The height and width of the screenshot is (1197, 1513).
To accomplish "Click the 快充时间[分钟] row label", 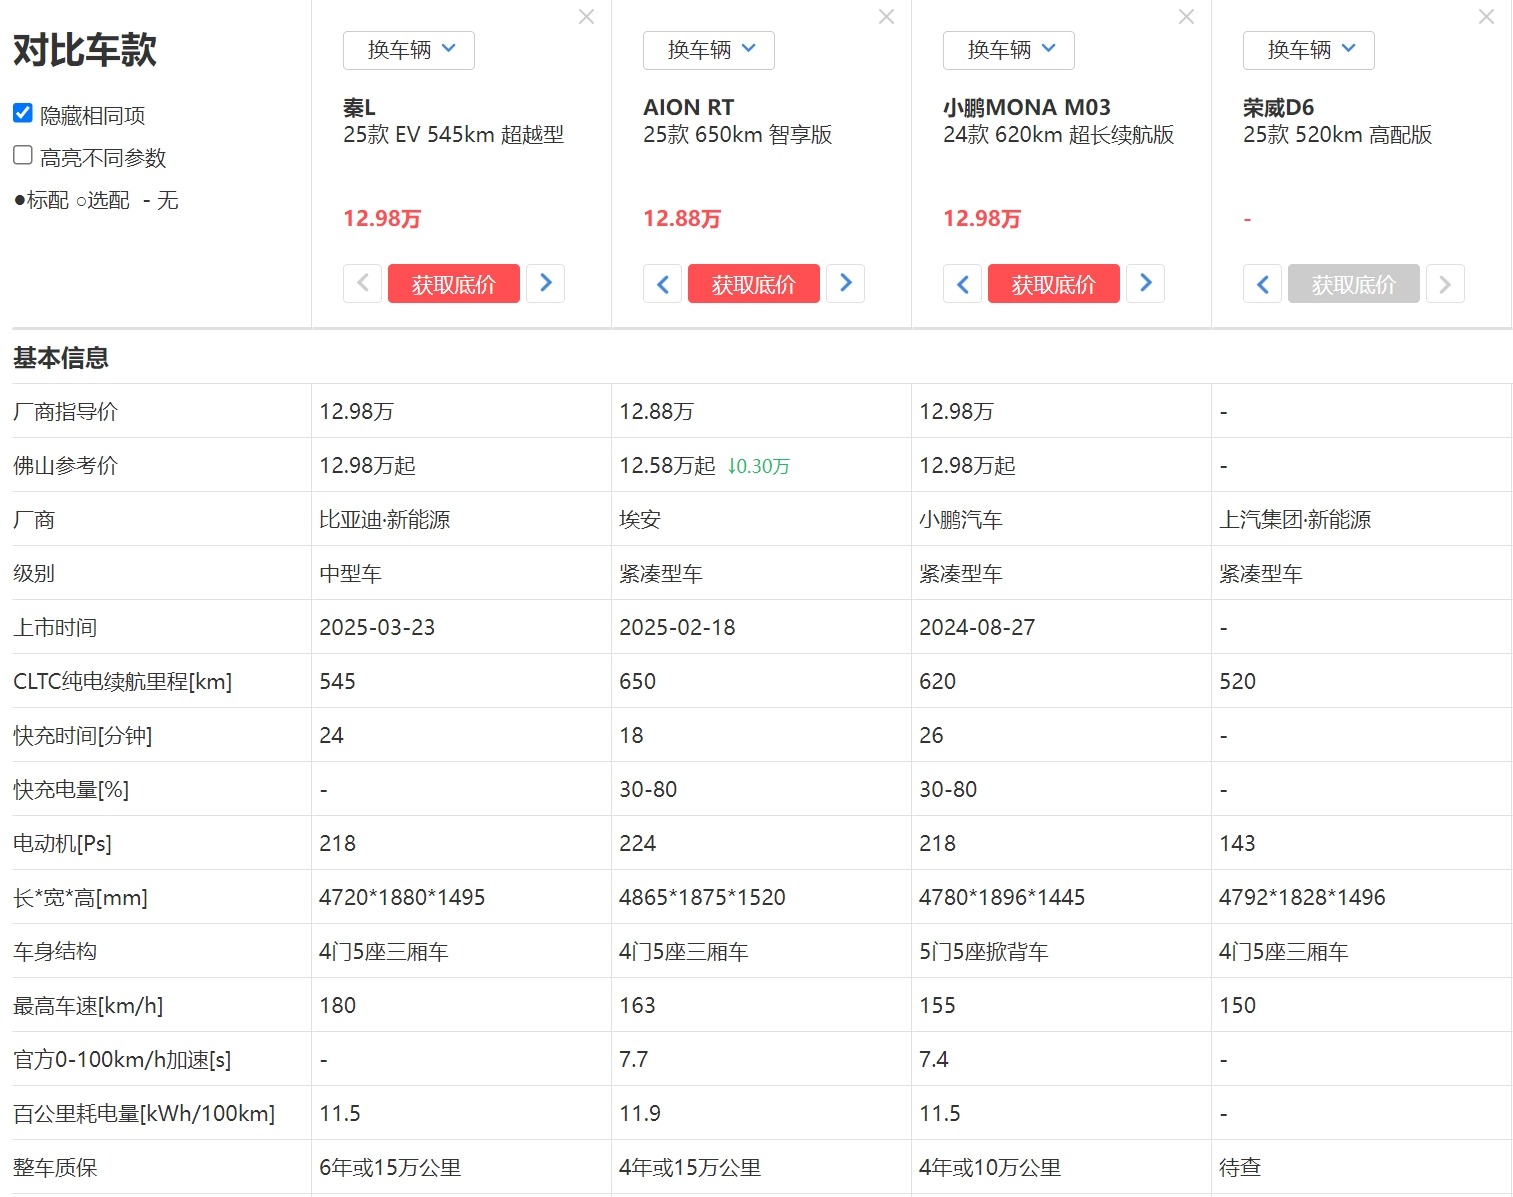I will coord(83,735).
